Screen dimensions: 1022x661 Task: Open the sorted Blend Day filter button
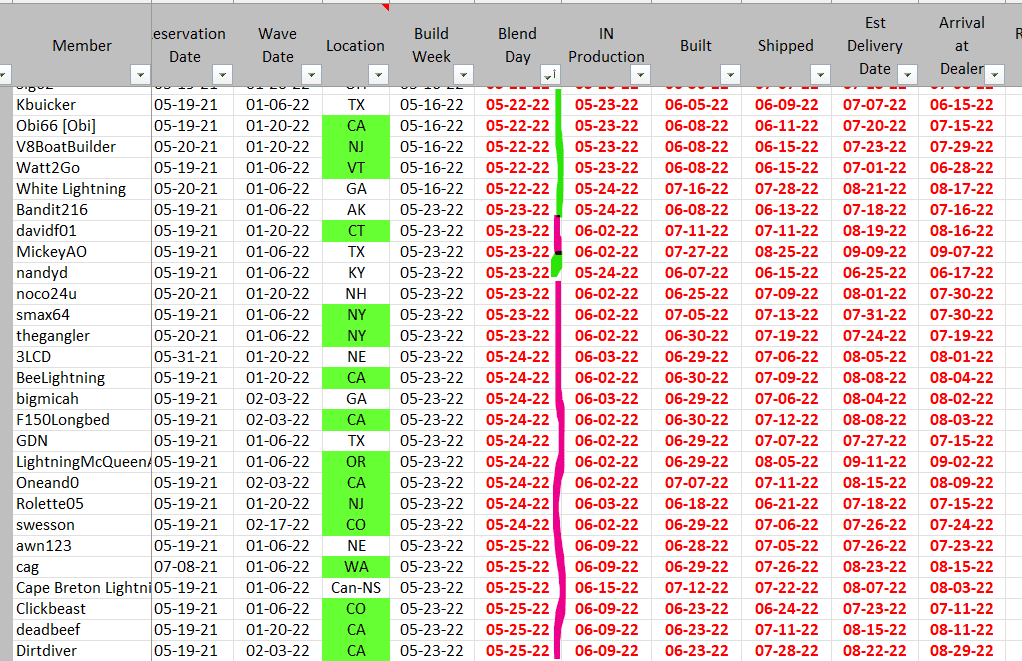coord(549,75)
